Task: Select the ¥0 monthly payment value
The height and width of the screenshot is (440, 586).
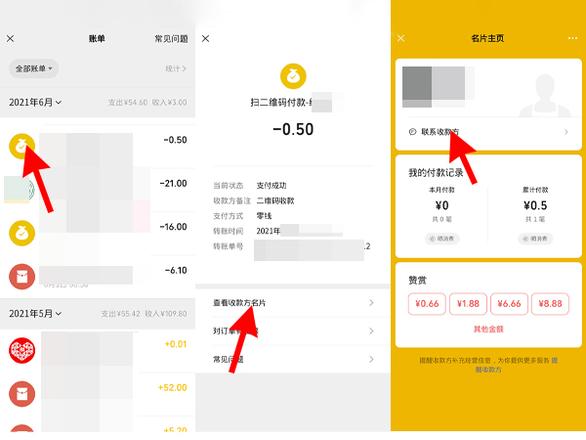Action: click(x=442, y=205)
